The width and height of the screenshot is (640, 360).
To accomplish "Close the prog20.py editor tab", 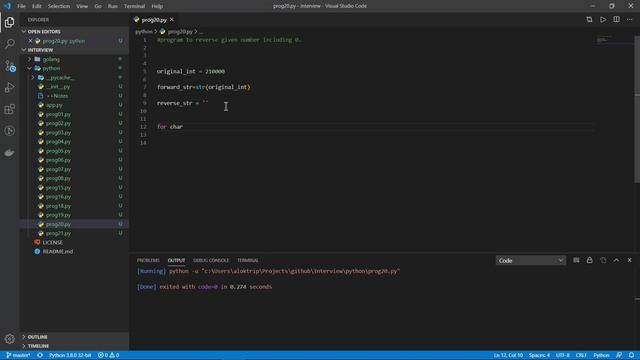I will point(172,20).
